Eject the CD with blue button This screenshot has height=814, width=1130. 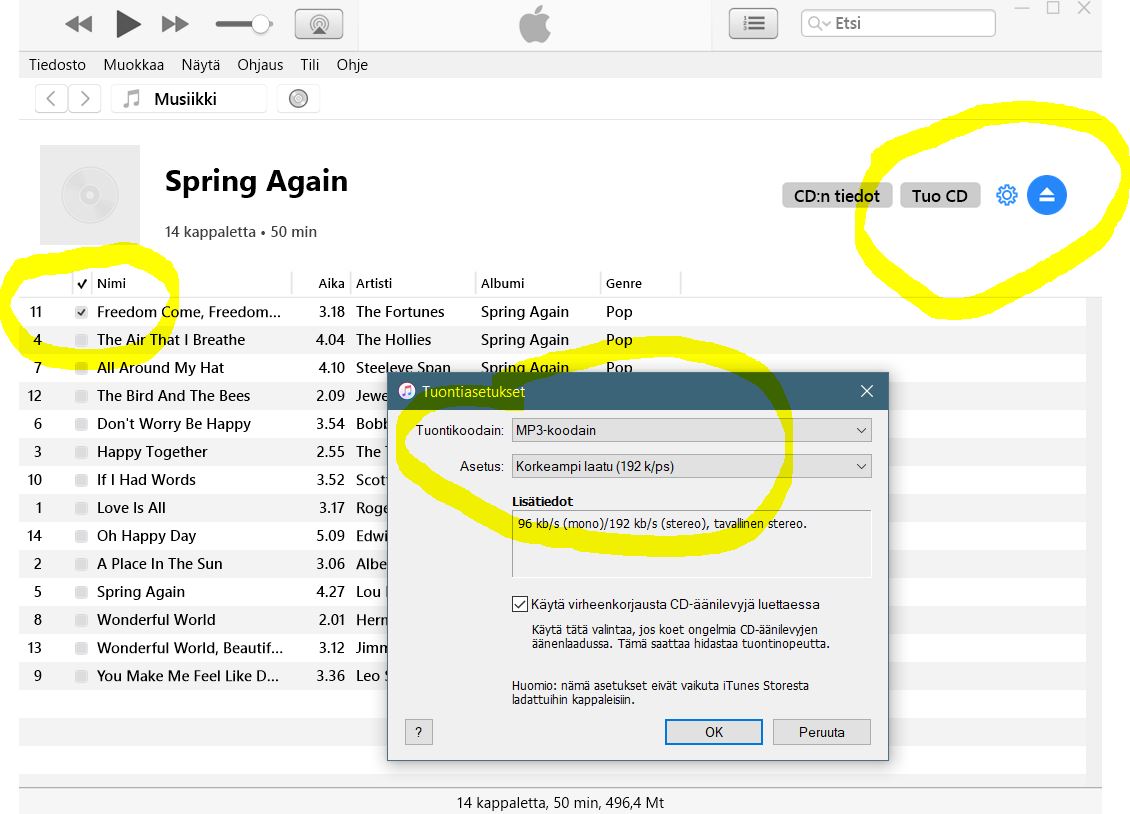(x=1047, y=196)
